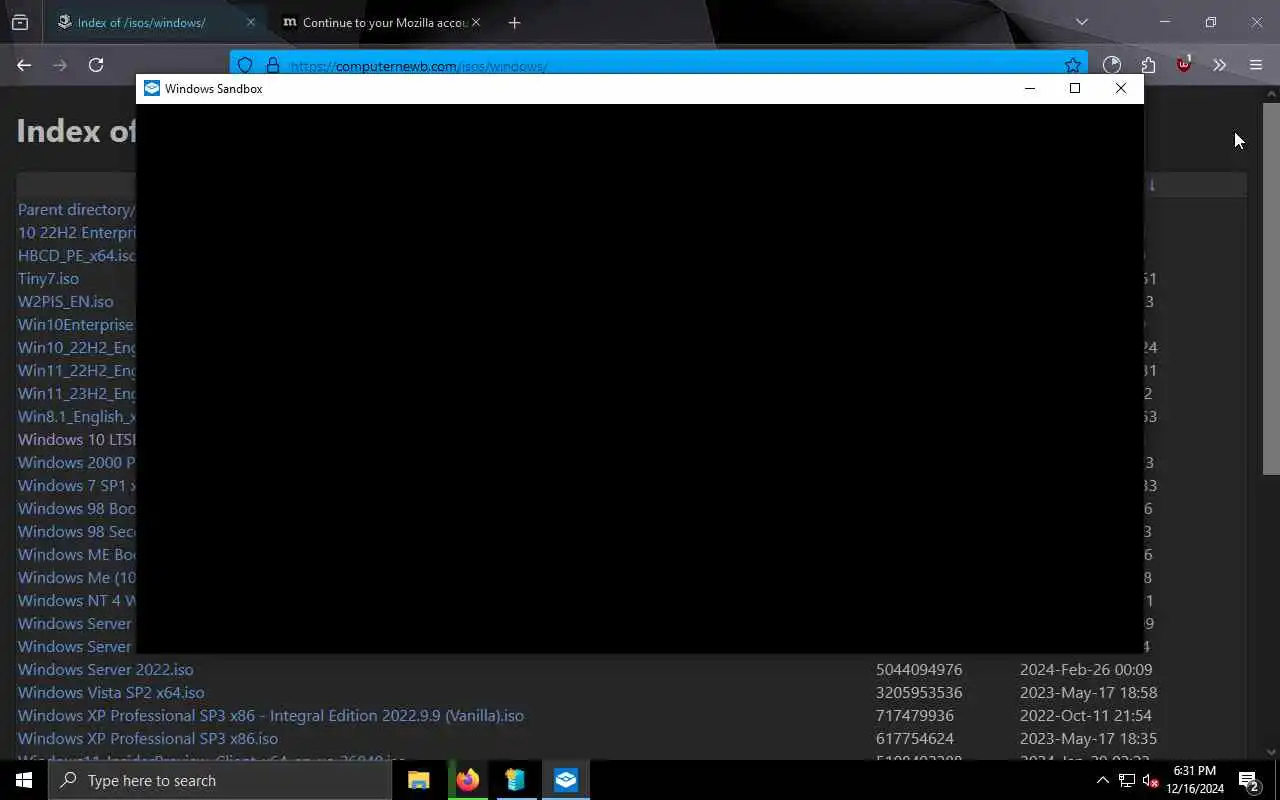Open Firefox View icon left of tabs
The image size is (1280, 800).
coord(20,22)
